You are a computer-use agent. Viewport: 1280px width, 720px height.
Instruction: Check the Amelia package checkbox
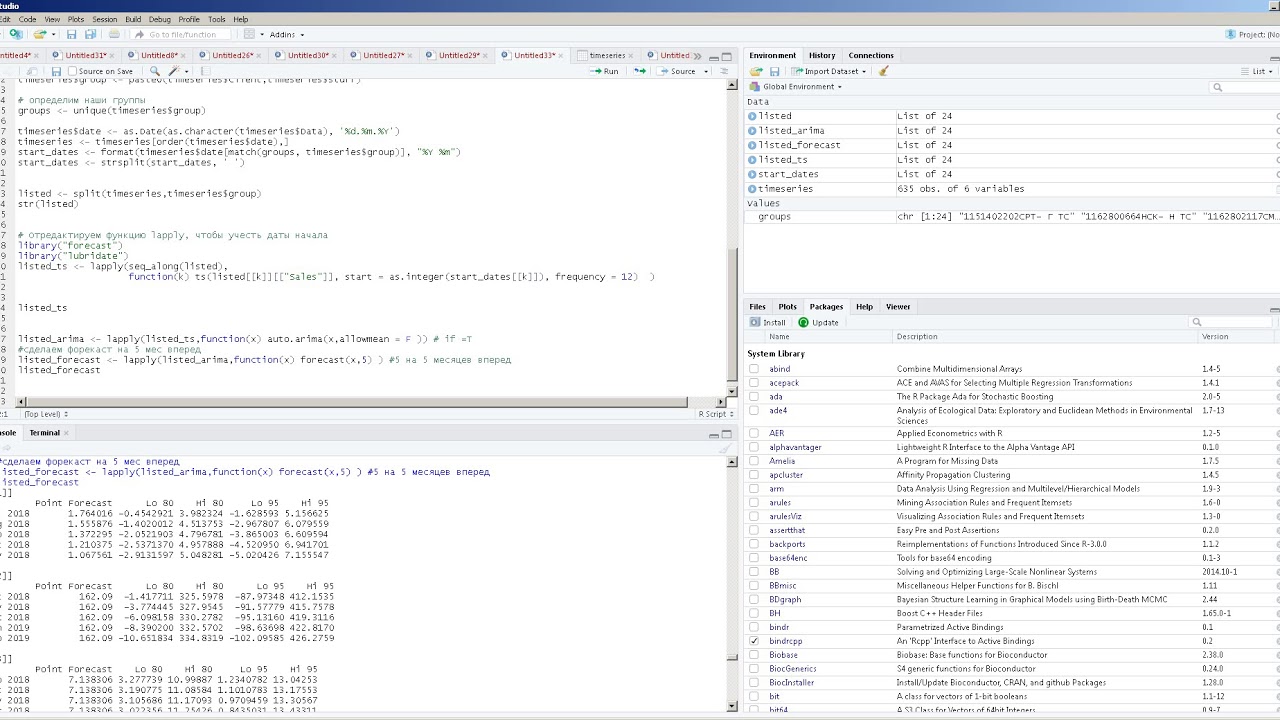pyautogui.click(x=754, y=461)
